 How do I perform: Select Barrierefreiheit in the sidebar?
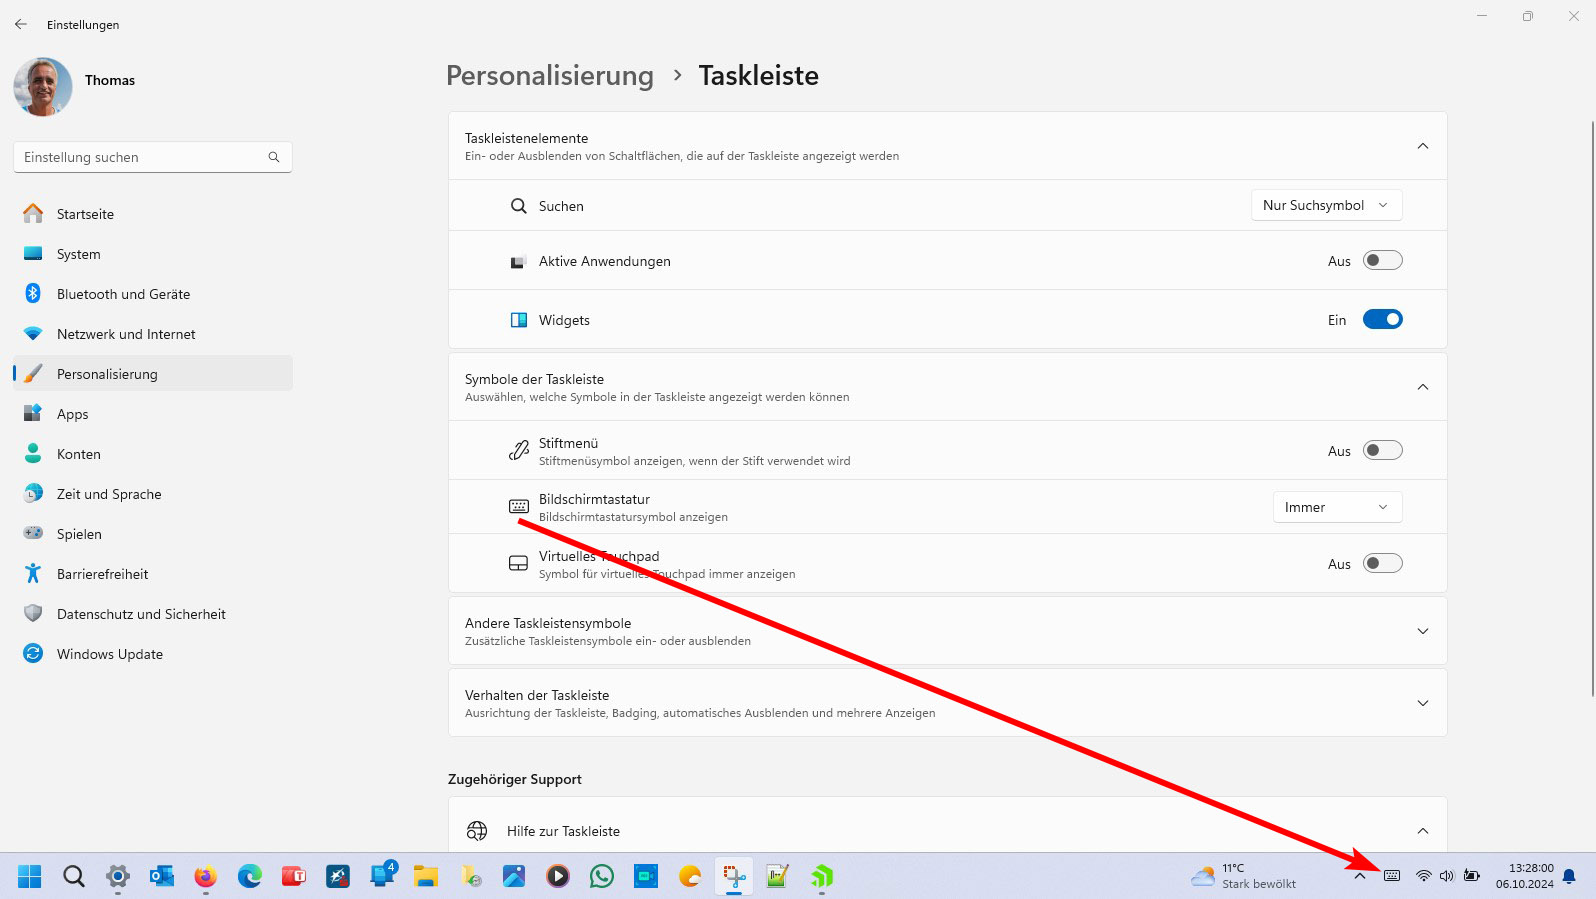coord(102,574)
